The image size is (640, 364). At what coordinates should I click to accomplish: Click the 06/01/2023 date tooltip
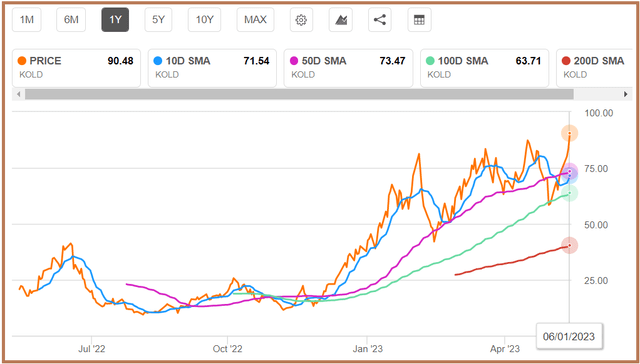click(569, 337)
